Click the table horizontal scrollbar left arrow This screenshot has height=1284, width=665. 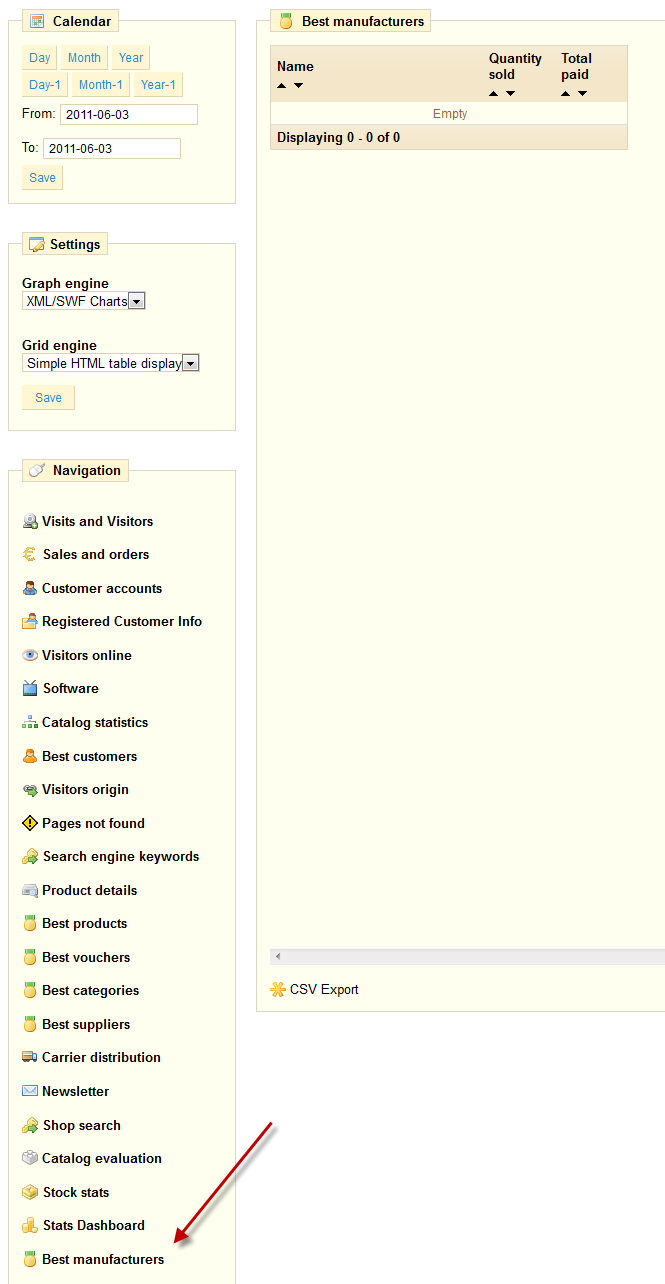[278, 957]
